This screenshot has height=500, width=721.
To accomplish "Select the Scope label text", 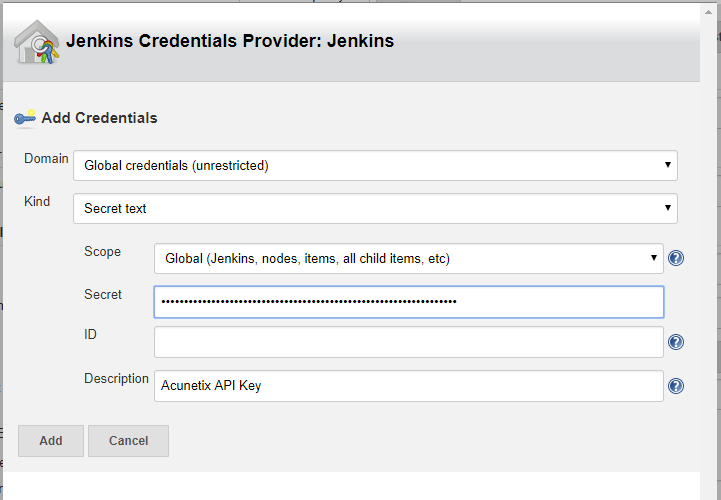I will pos(102,252).
